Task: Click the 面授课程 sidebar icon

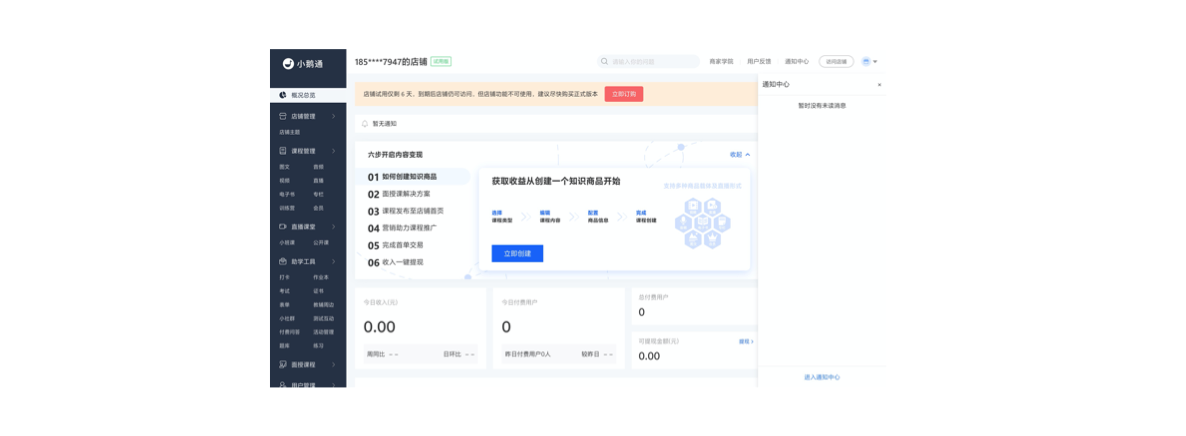Action: pos(283,365)
